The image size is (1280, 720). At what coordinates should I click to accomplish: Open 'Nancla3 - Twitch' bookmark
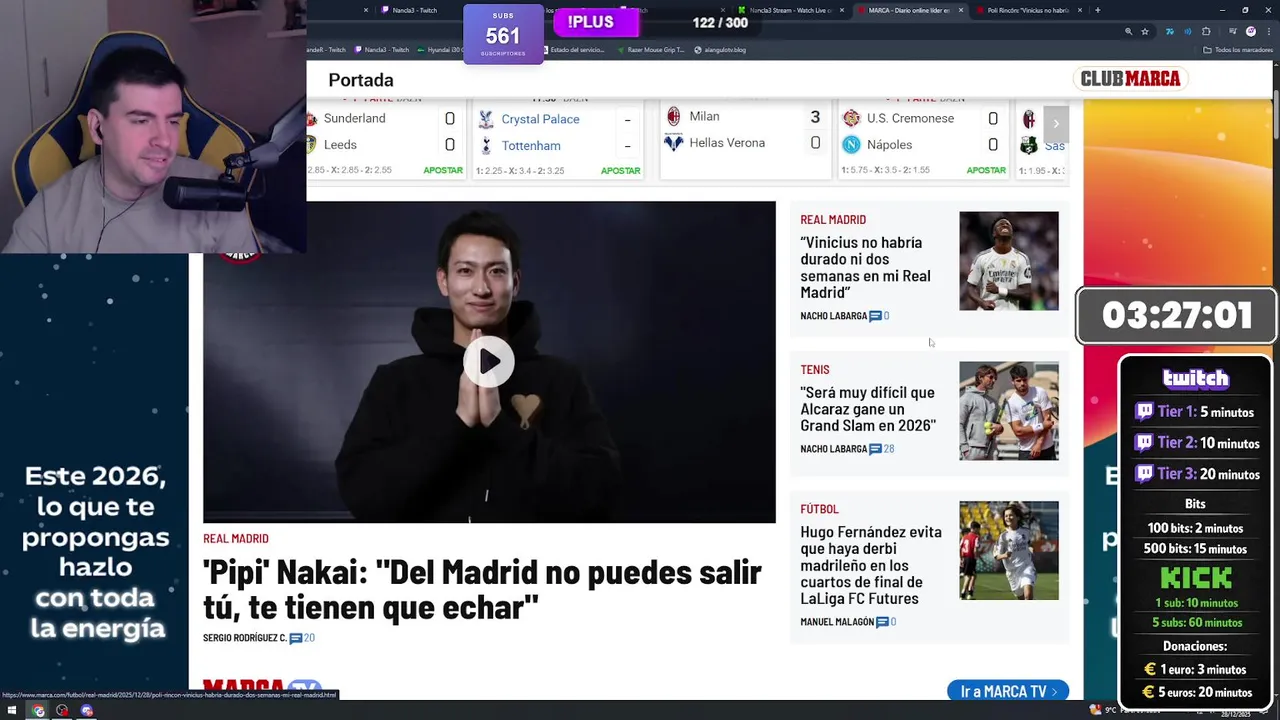coord(382,49)
